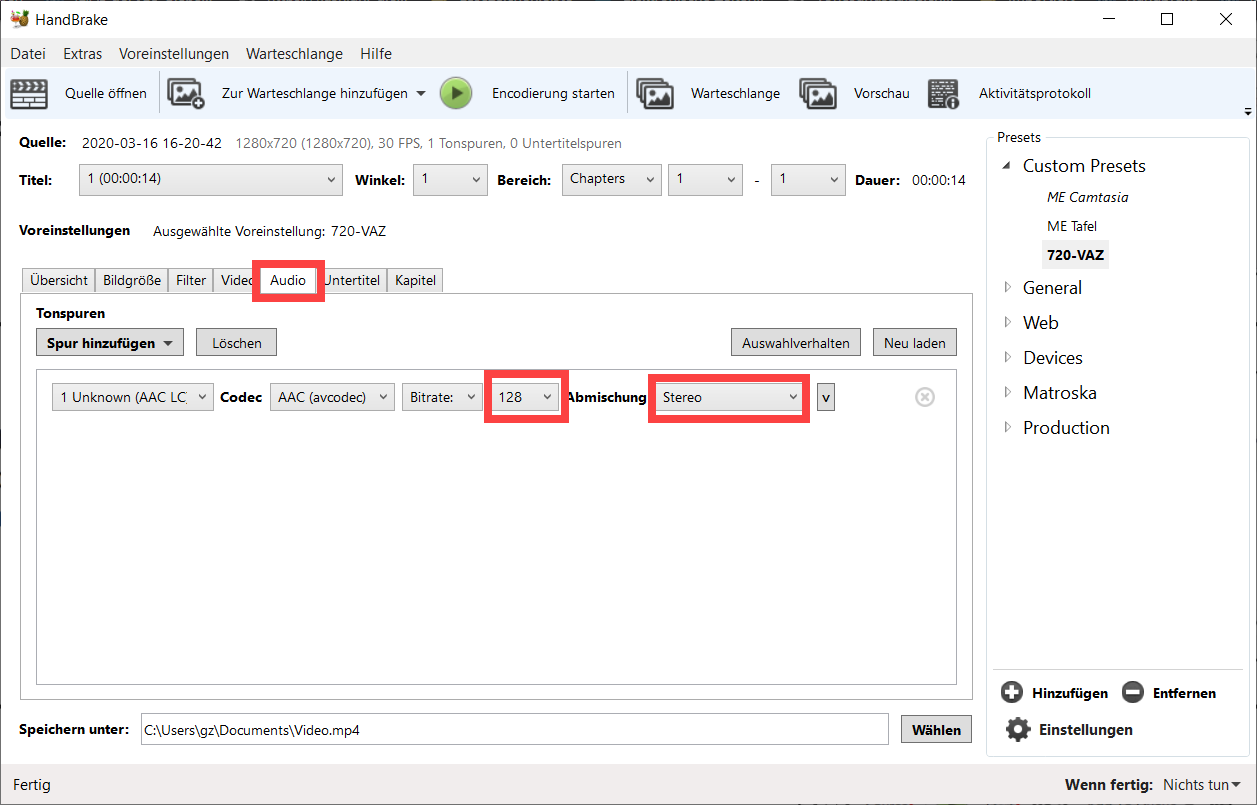Expand the Devices presets group
The image size is (1257, 805).
pyautogui.click(x=1007, y=358)
